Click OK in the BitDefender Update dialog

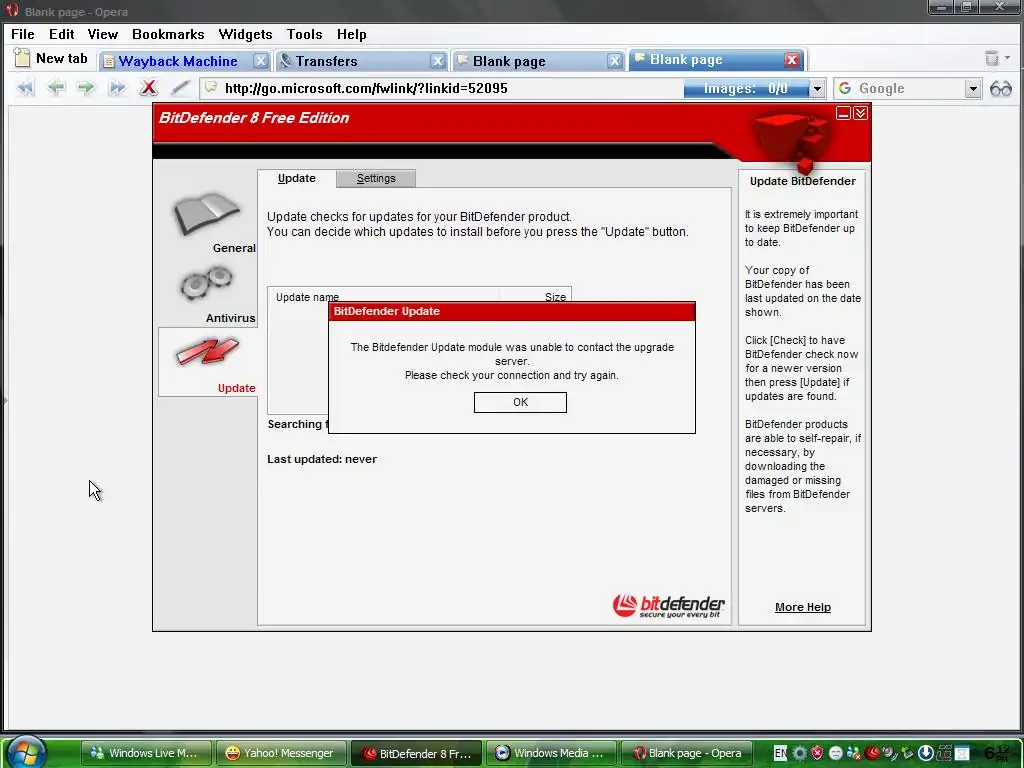pos(520,402)
